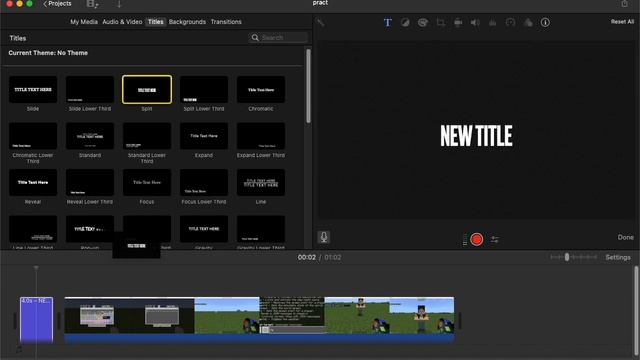Click the playhead marker on the timeline
The width and height of the screenshot is (640, 360).
(36, 268)
